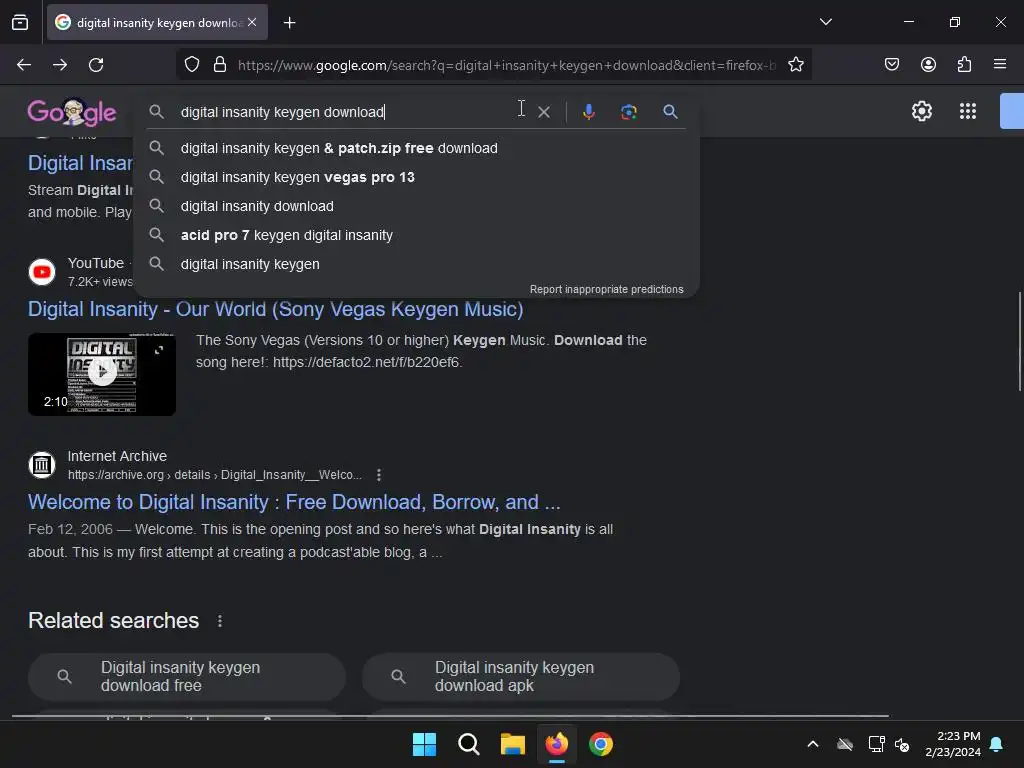Go back to previous page
1024x768 pixels.
[24, 65]
